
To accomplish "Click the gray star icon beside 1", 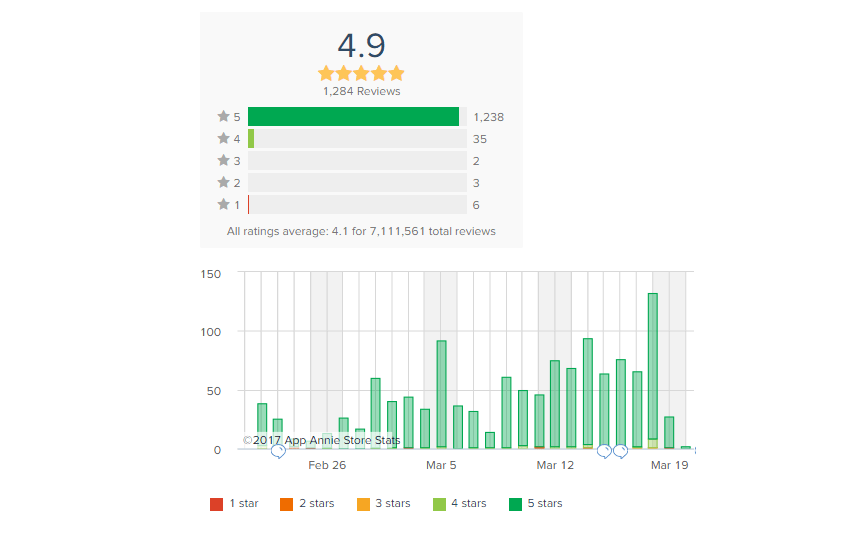I will 223,205.
